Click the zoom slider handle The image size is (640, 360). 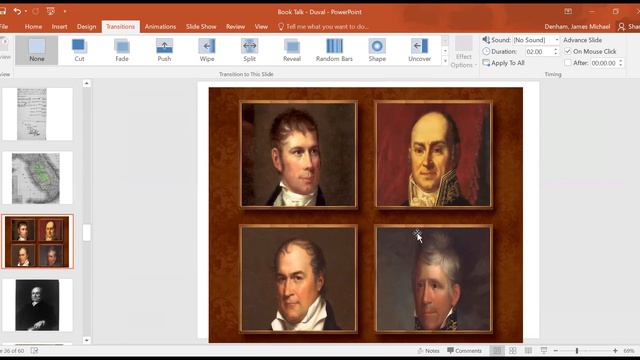577,351
